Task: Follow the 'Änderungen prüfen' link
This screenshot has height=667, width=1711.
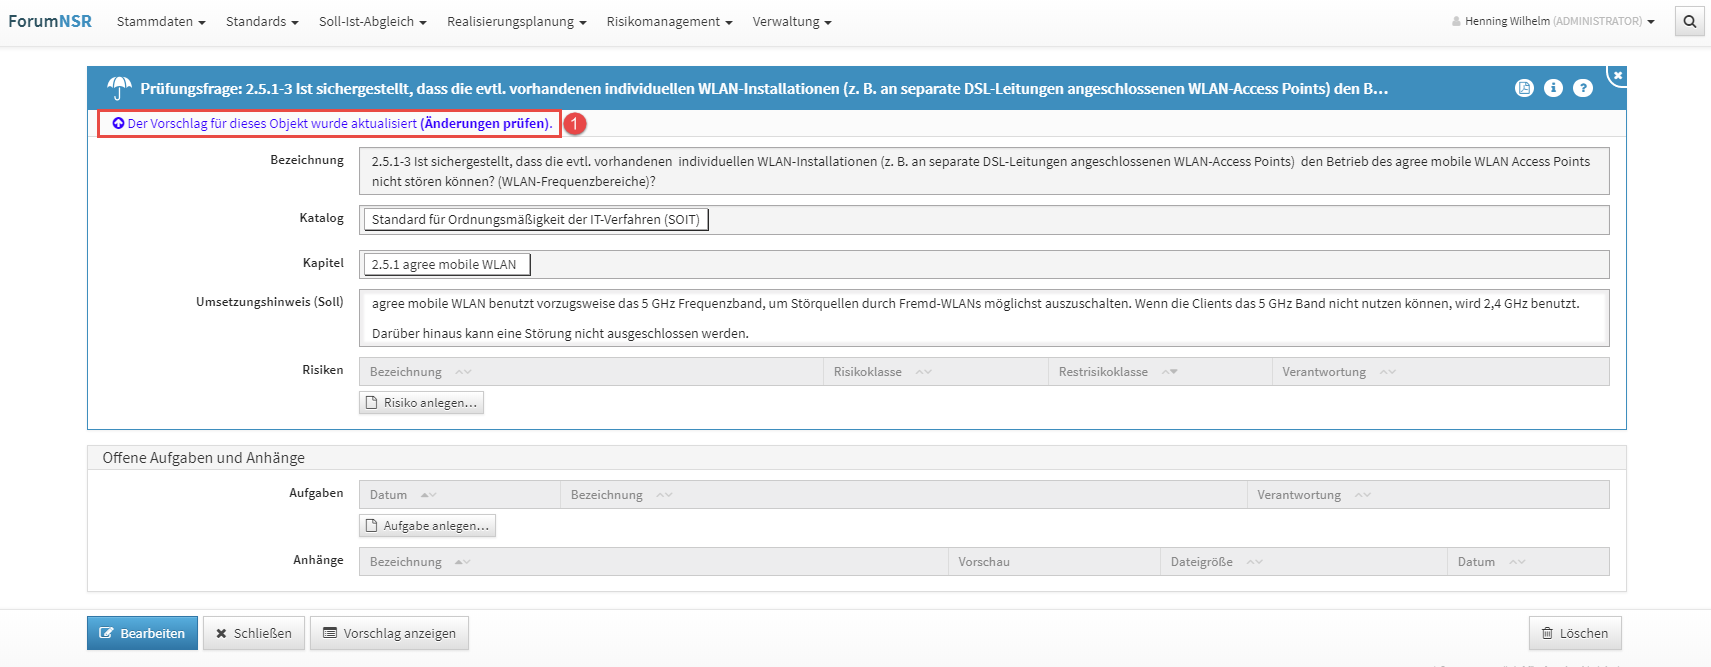Action: tap(485, 124)
